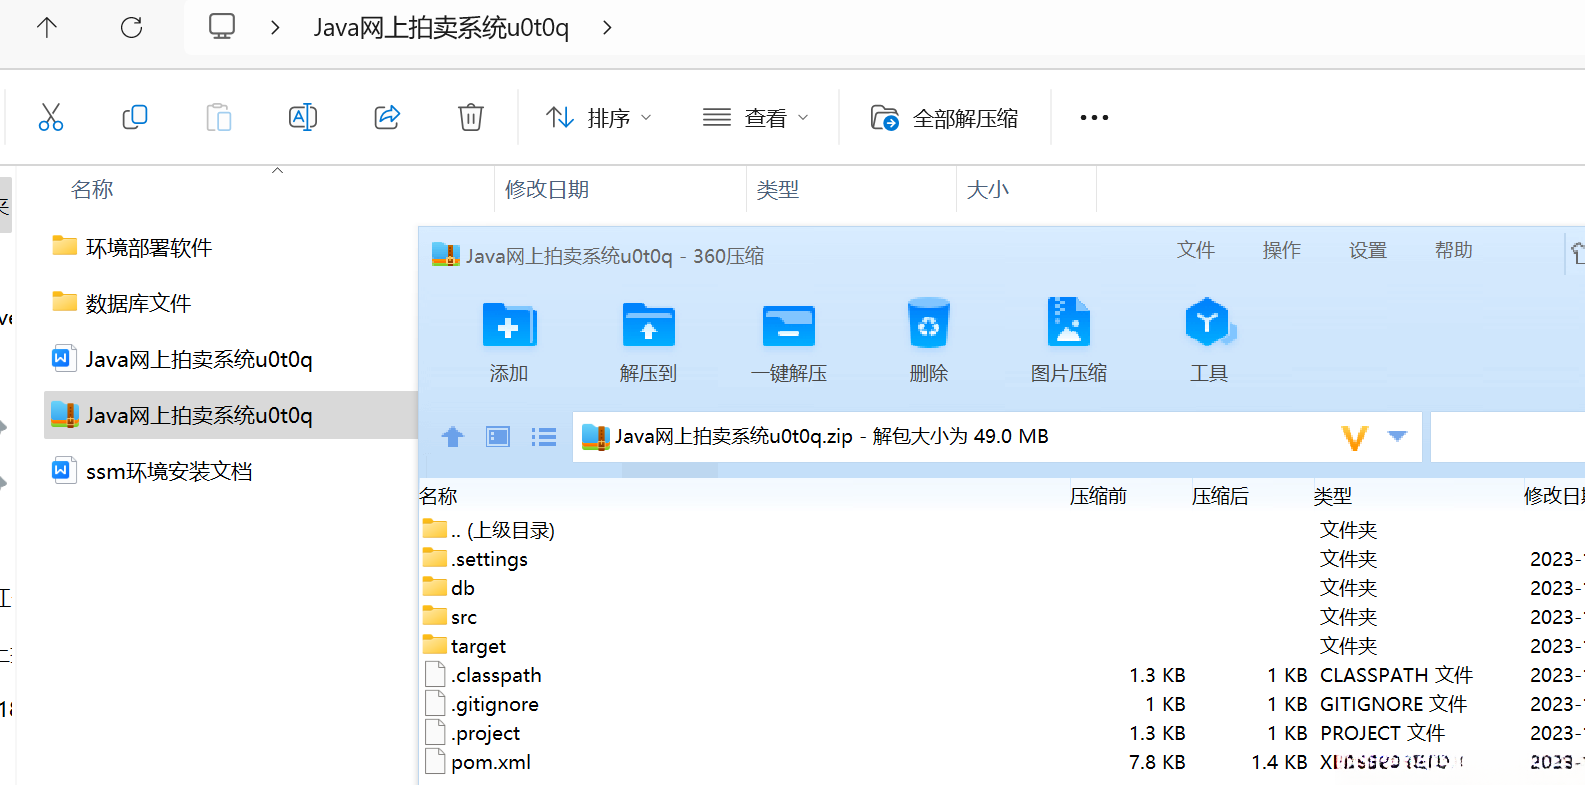Click 图片压缩 image compress icon
This screenshot has width=1585, height=785.
[1069, 322]
